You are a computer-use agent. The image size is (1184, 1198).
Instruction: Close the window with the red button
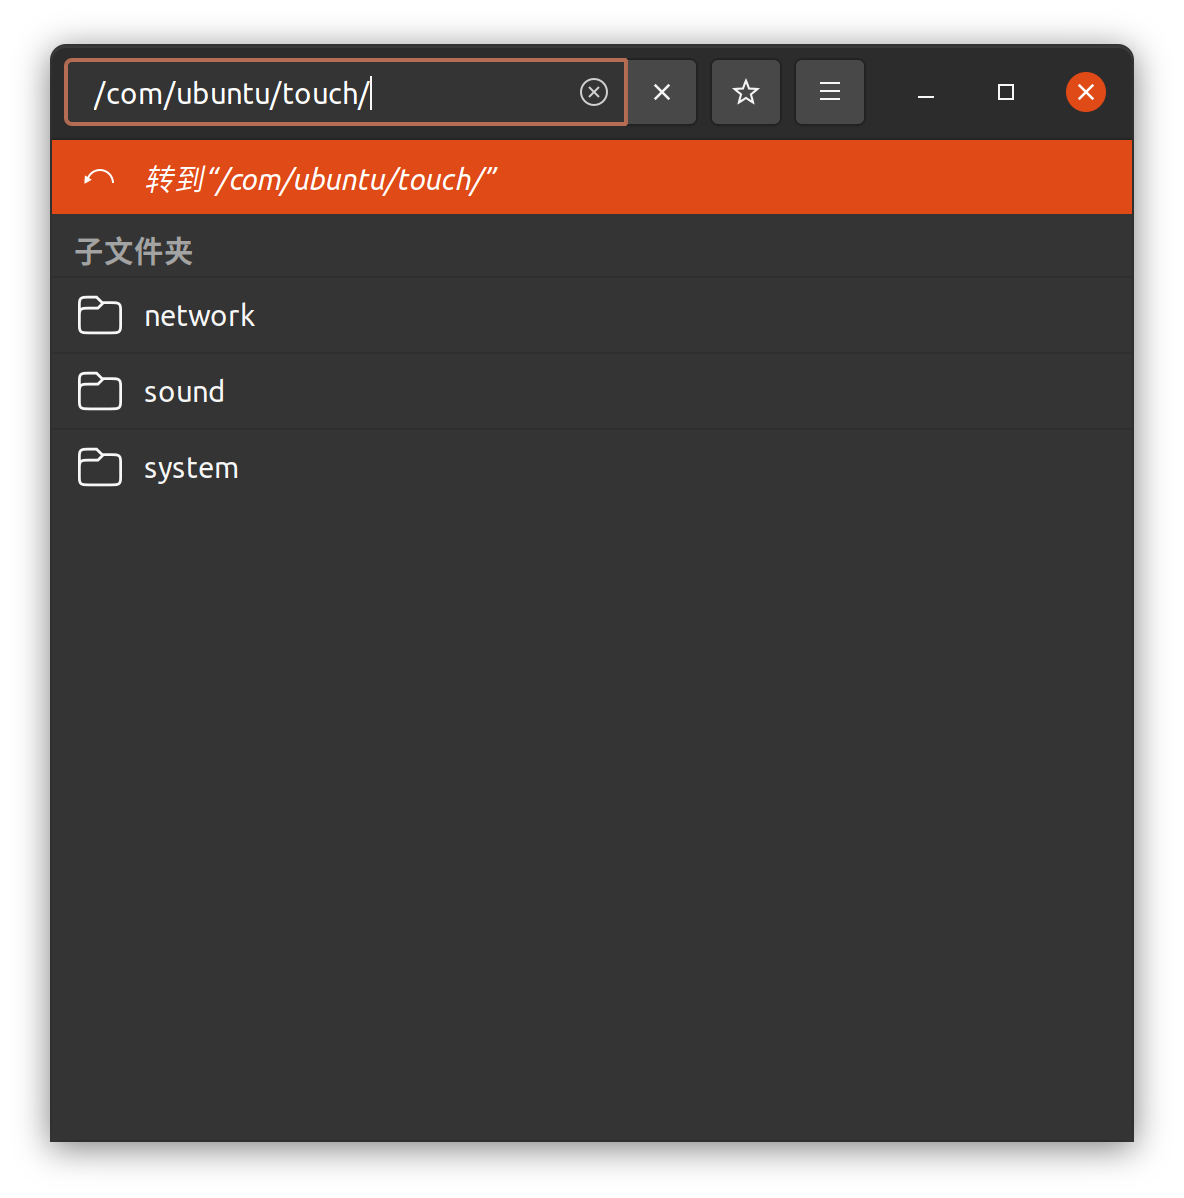(x=1085, y=92)
